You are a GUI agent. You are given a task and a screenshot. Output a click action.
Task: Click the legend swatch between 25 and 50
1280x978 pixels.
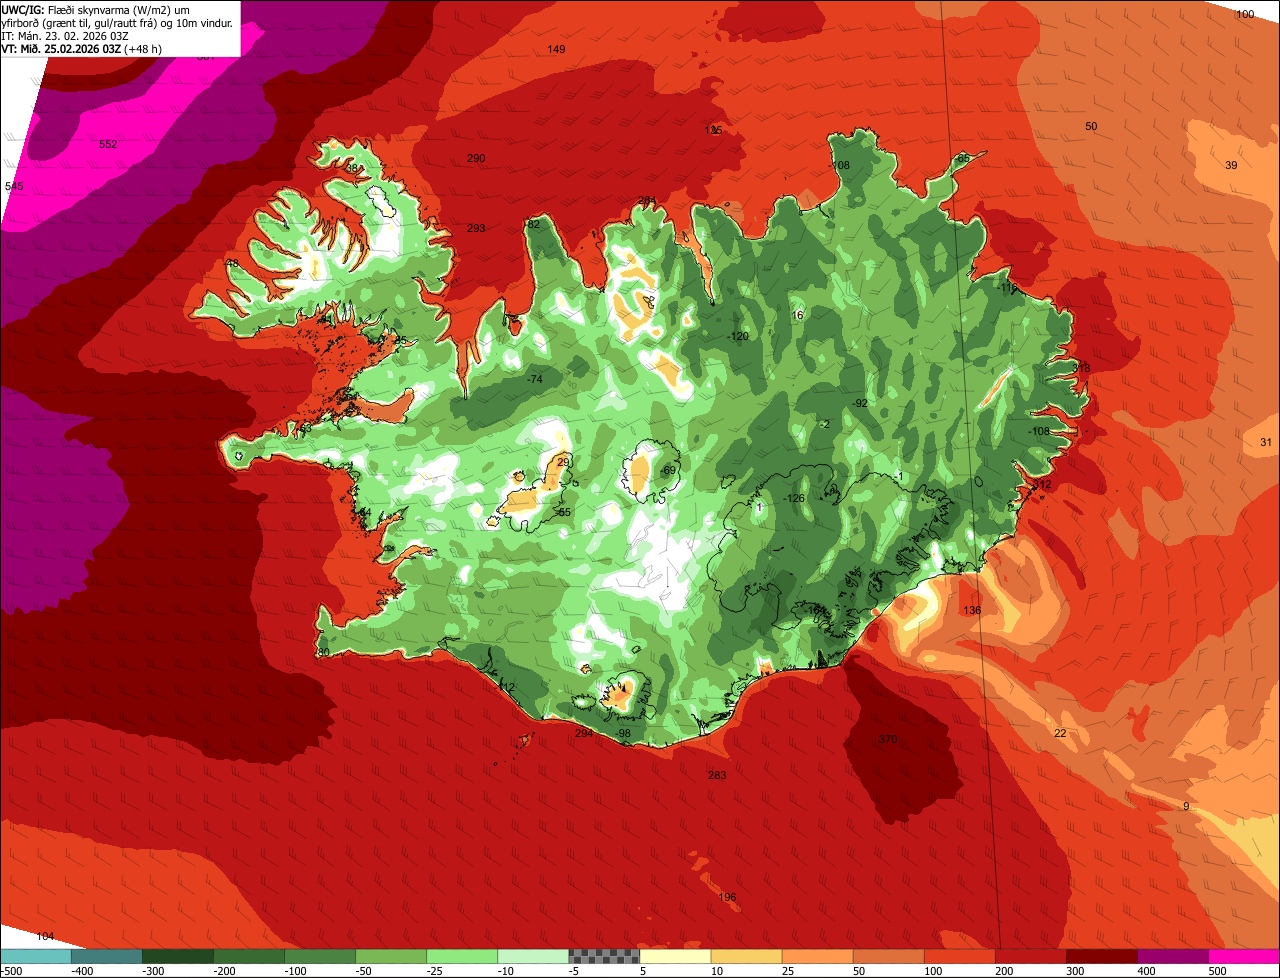[817, 956]
